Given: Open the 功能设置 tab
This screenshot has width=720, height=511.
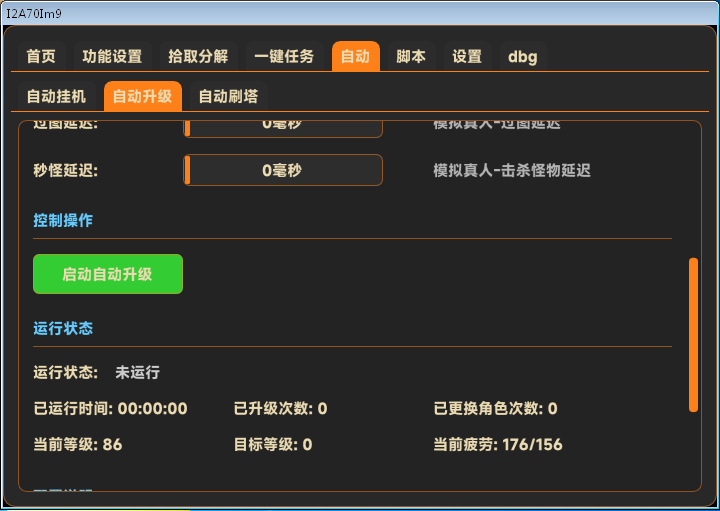Looking at the screenshot, I should click(x=112, y=57).
